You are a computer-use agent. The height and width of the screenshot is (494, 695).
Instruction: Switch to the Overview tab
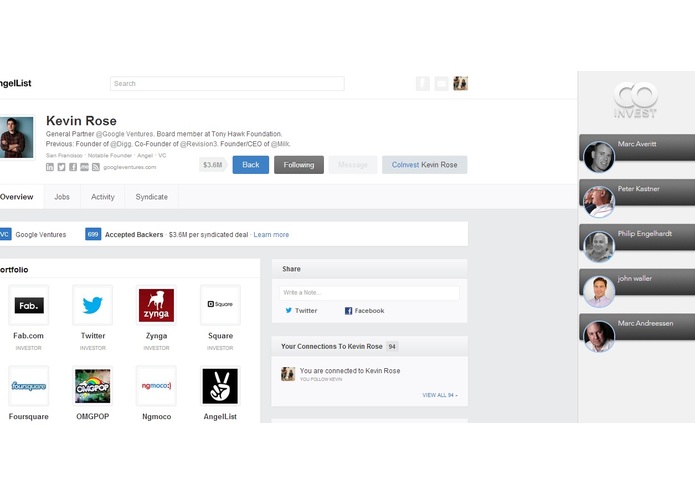pos(20,197)
